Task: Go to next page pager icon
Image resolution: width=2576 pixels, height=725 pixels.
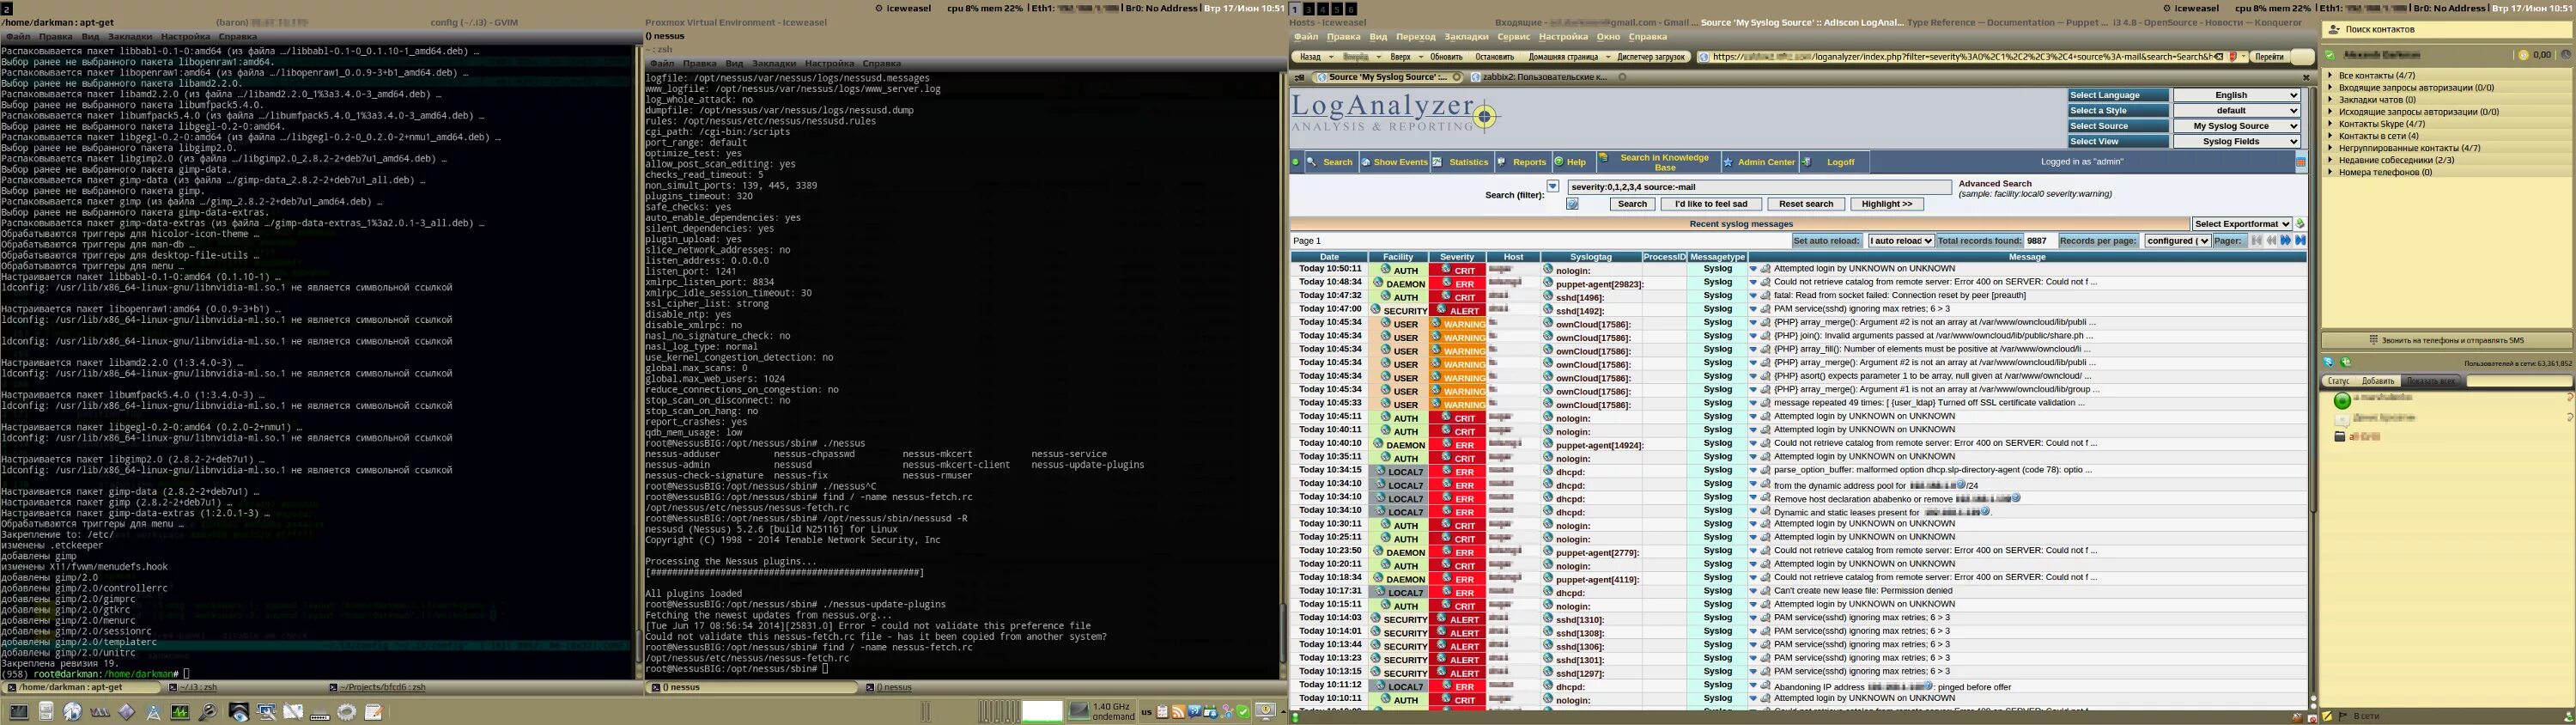Action: [2286, 240]
